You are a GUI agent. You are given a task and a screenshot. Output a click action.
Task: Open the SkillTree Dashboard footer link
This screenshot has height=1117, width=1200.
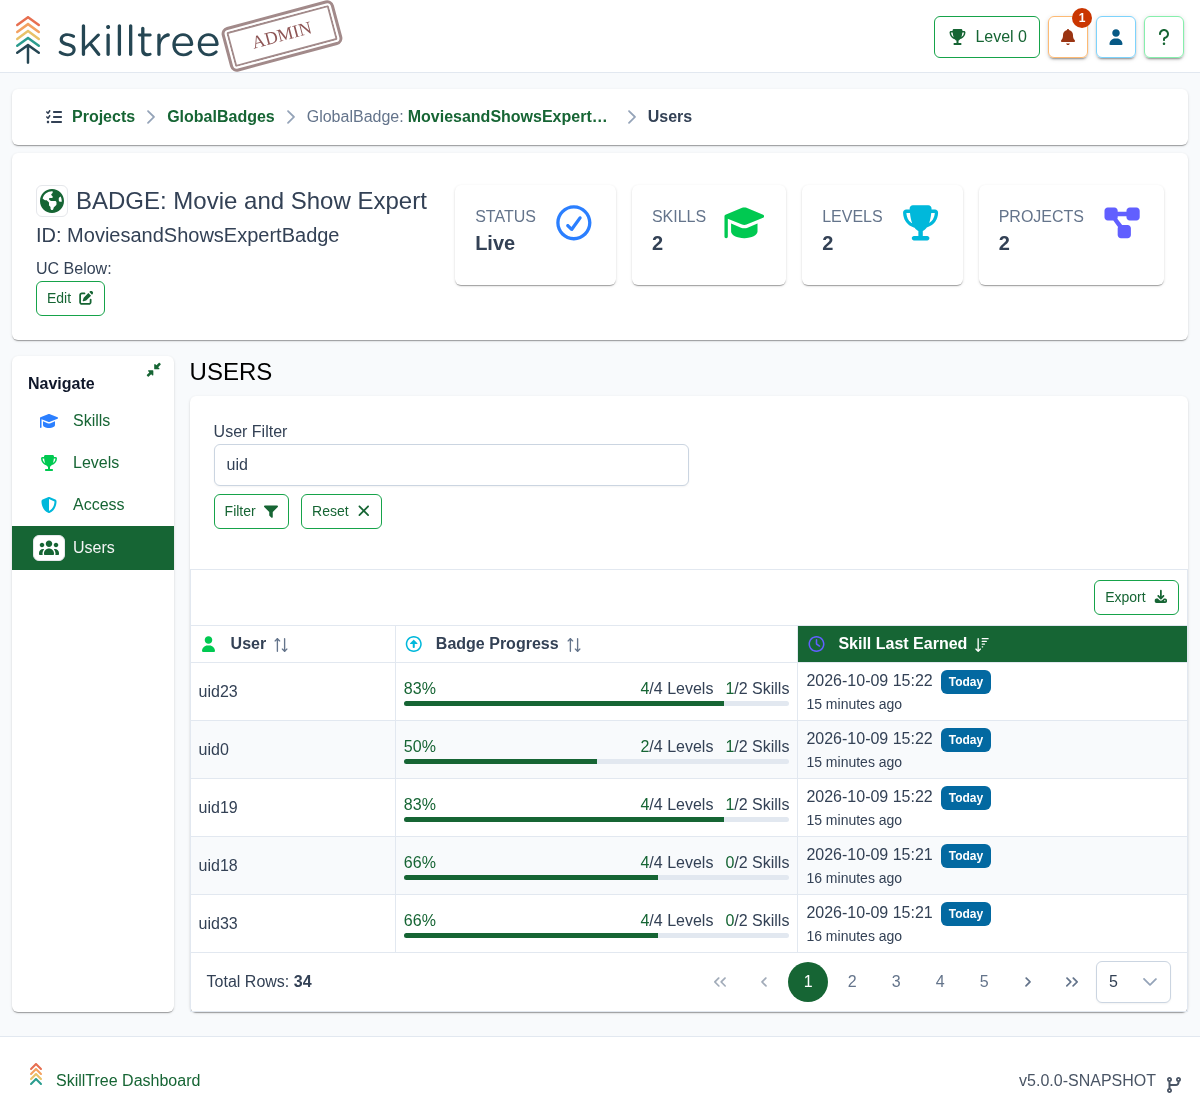point(128,1081)
